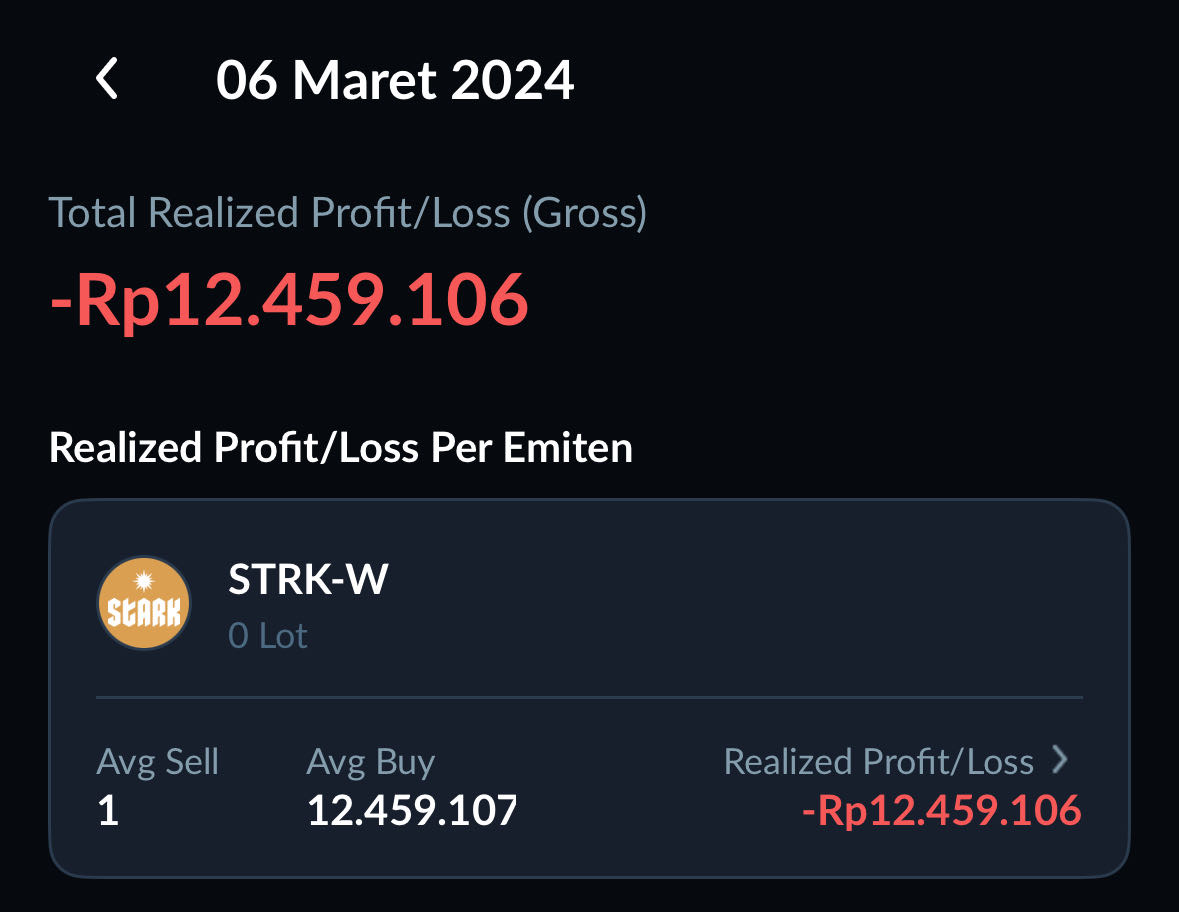This screenshot has width=1179, height=912.
Task: Select the STRK-W ticker name
Action: point(307,581)
